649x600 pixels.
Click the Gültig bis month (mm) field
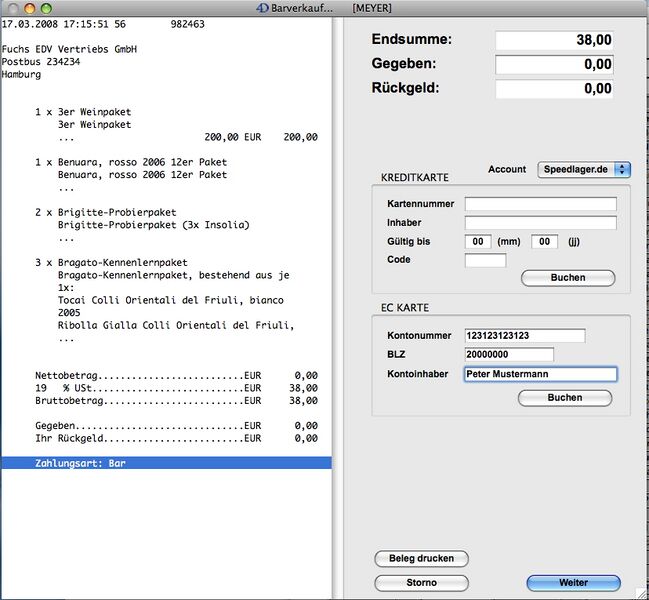(479, 242)
